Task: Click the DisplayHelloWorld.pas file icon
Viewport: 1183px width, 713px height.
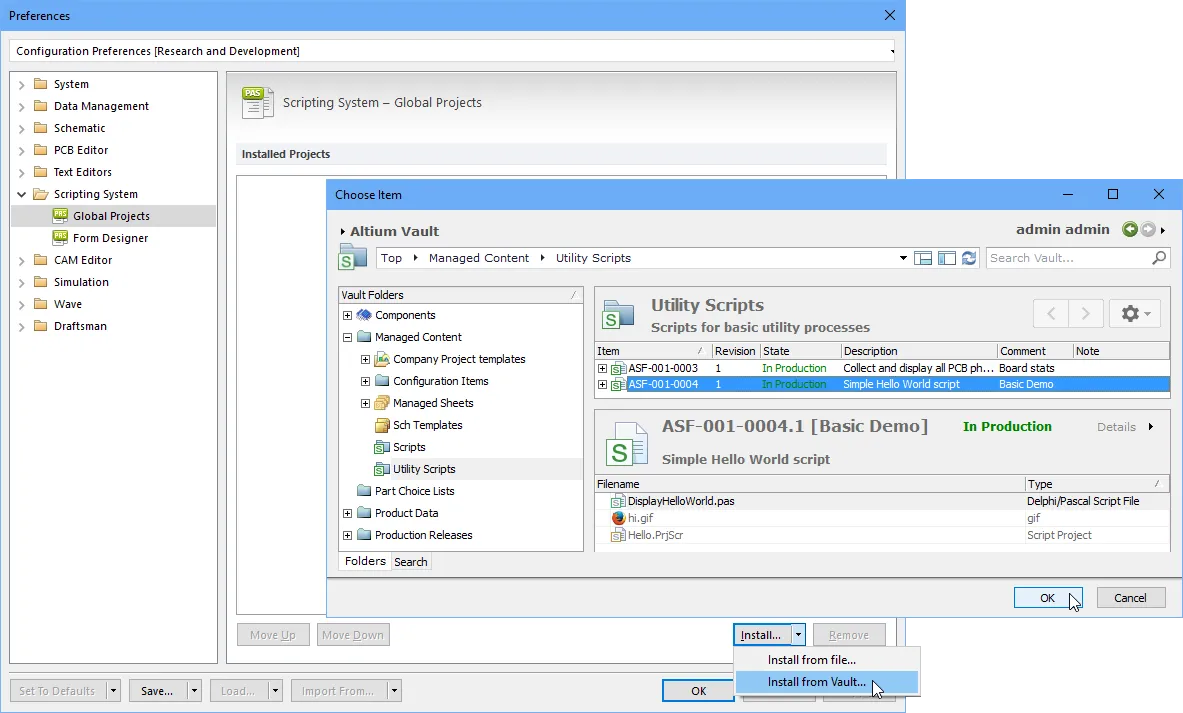Action: point(618,501)
